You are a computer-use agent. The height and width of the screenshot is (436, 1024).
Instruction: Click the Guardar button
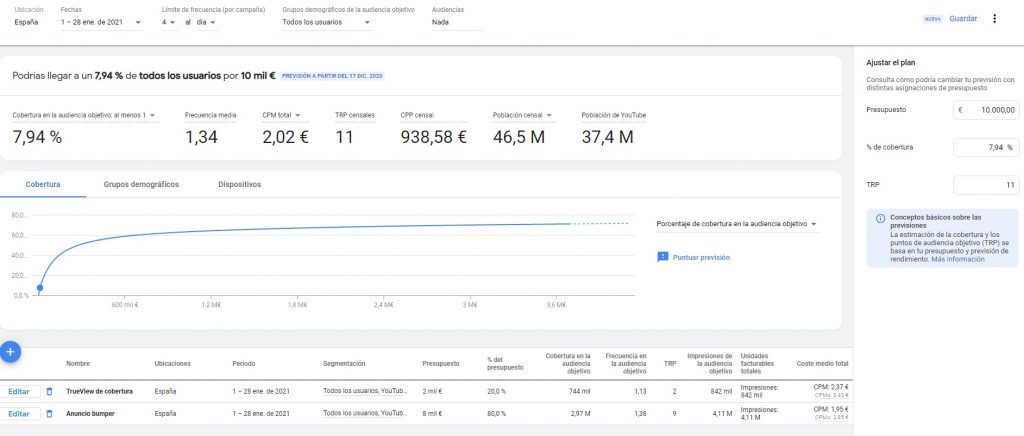963,19
